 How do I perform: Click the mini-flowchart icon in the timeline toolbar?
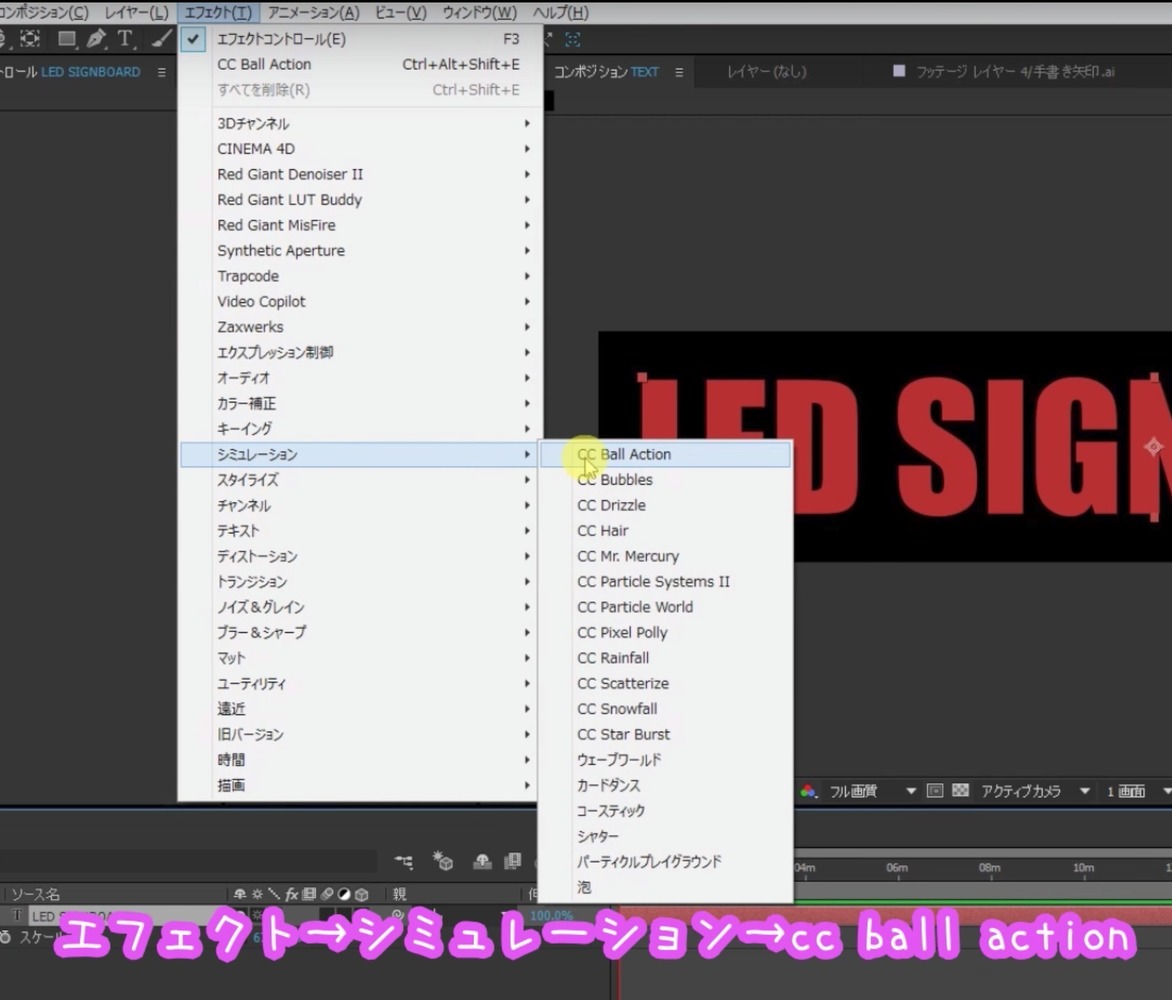[404, 861]
